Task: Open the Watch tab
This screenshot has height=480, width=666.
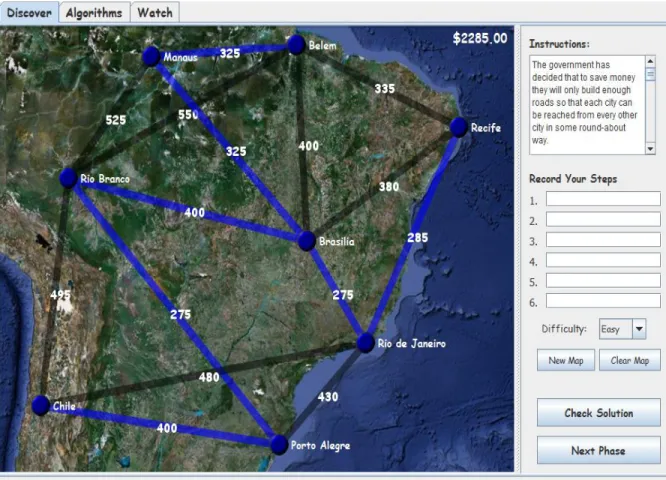Action: (155, 13)
